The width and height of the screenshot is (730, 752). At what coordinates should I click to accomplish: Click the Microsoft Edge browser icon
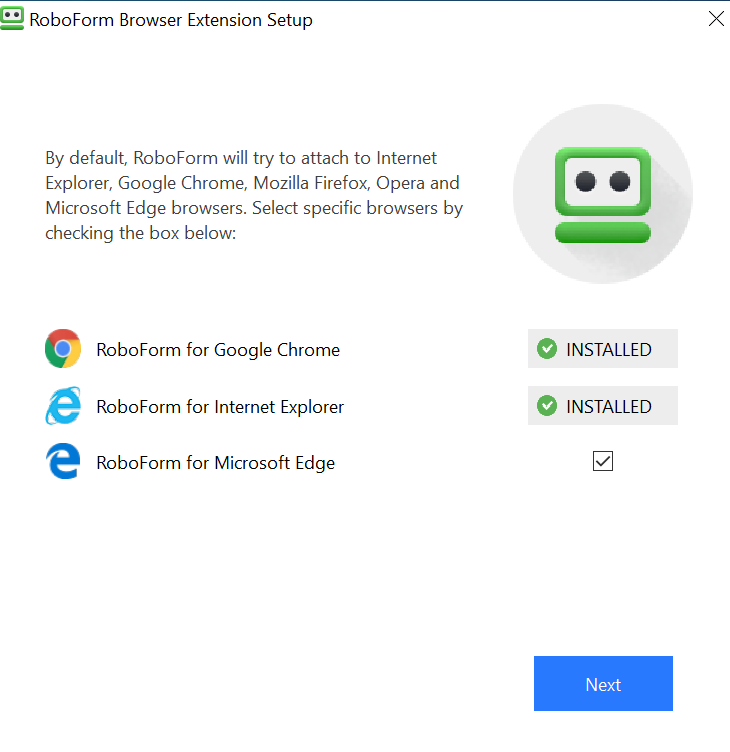(x=63, y=461)
